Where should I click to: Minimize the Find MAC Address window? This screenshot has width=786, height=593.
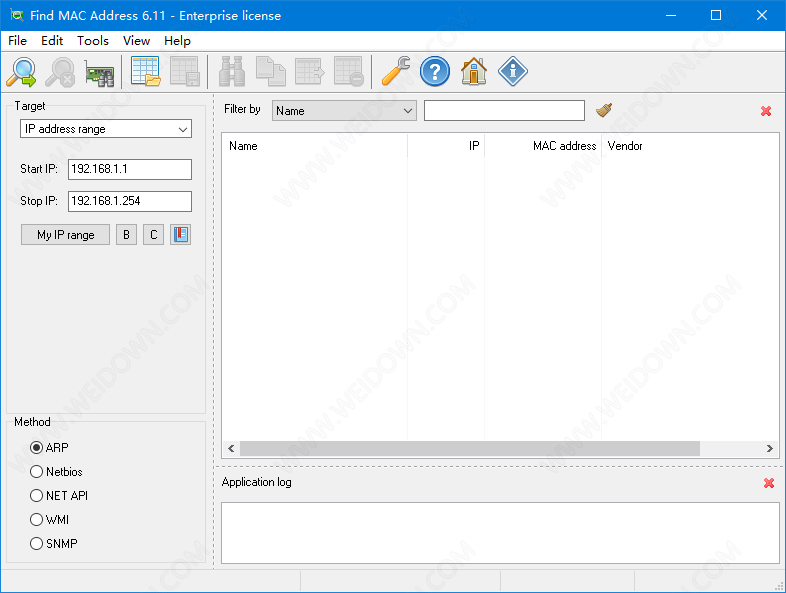(x=671, y=16)
